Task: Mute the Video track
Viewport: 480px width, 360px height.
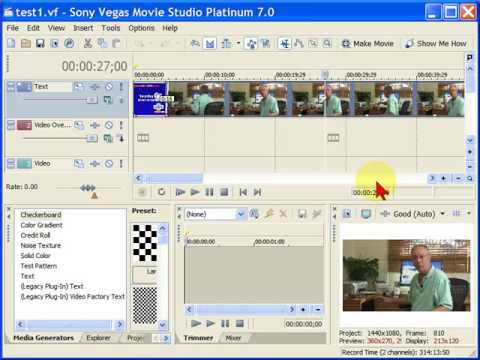Action: tap(109, 164)
